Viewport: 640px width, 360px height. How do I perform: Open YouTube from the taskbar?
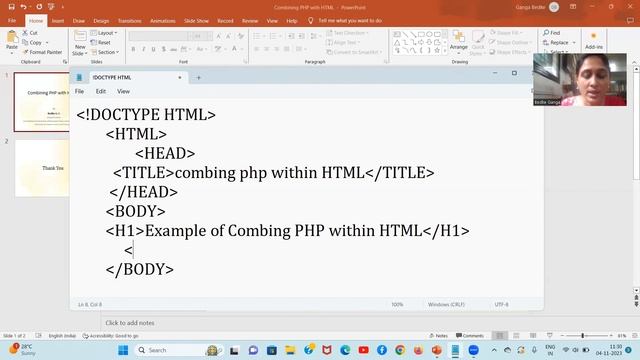coord(363,350)
